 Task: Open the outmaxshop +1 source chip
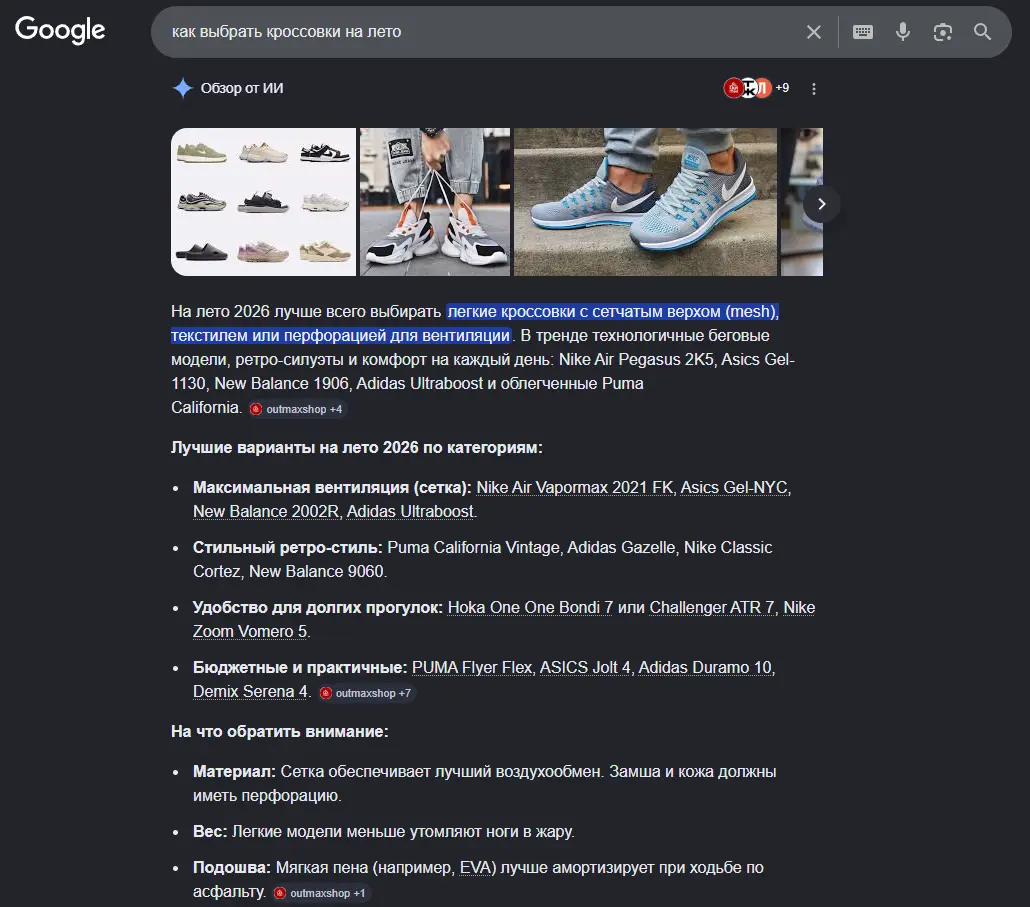tap(321, 893)
